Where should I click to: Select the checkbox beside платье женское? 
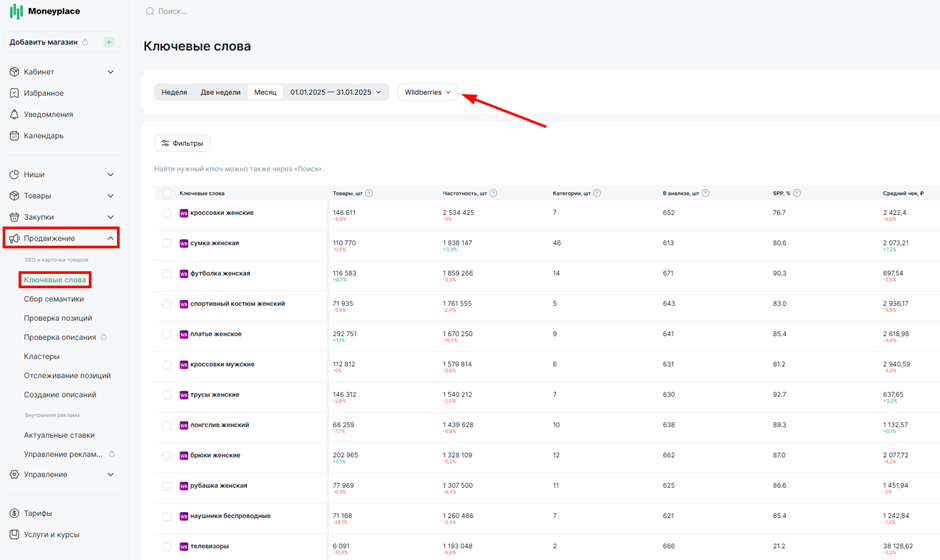(167, 334)
